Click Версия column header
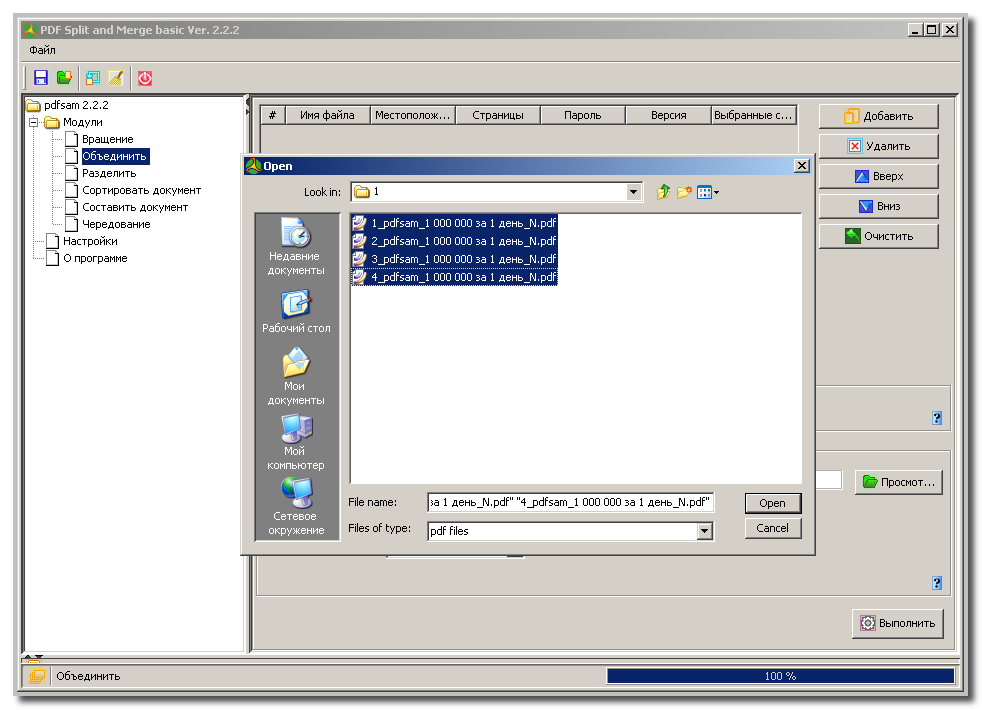The height and width of the screenshot is (710, 982). [668, 115]
